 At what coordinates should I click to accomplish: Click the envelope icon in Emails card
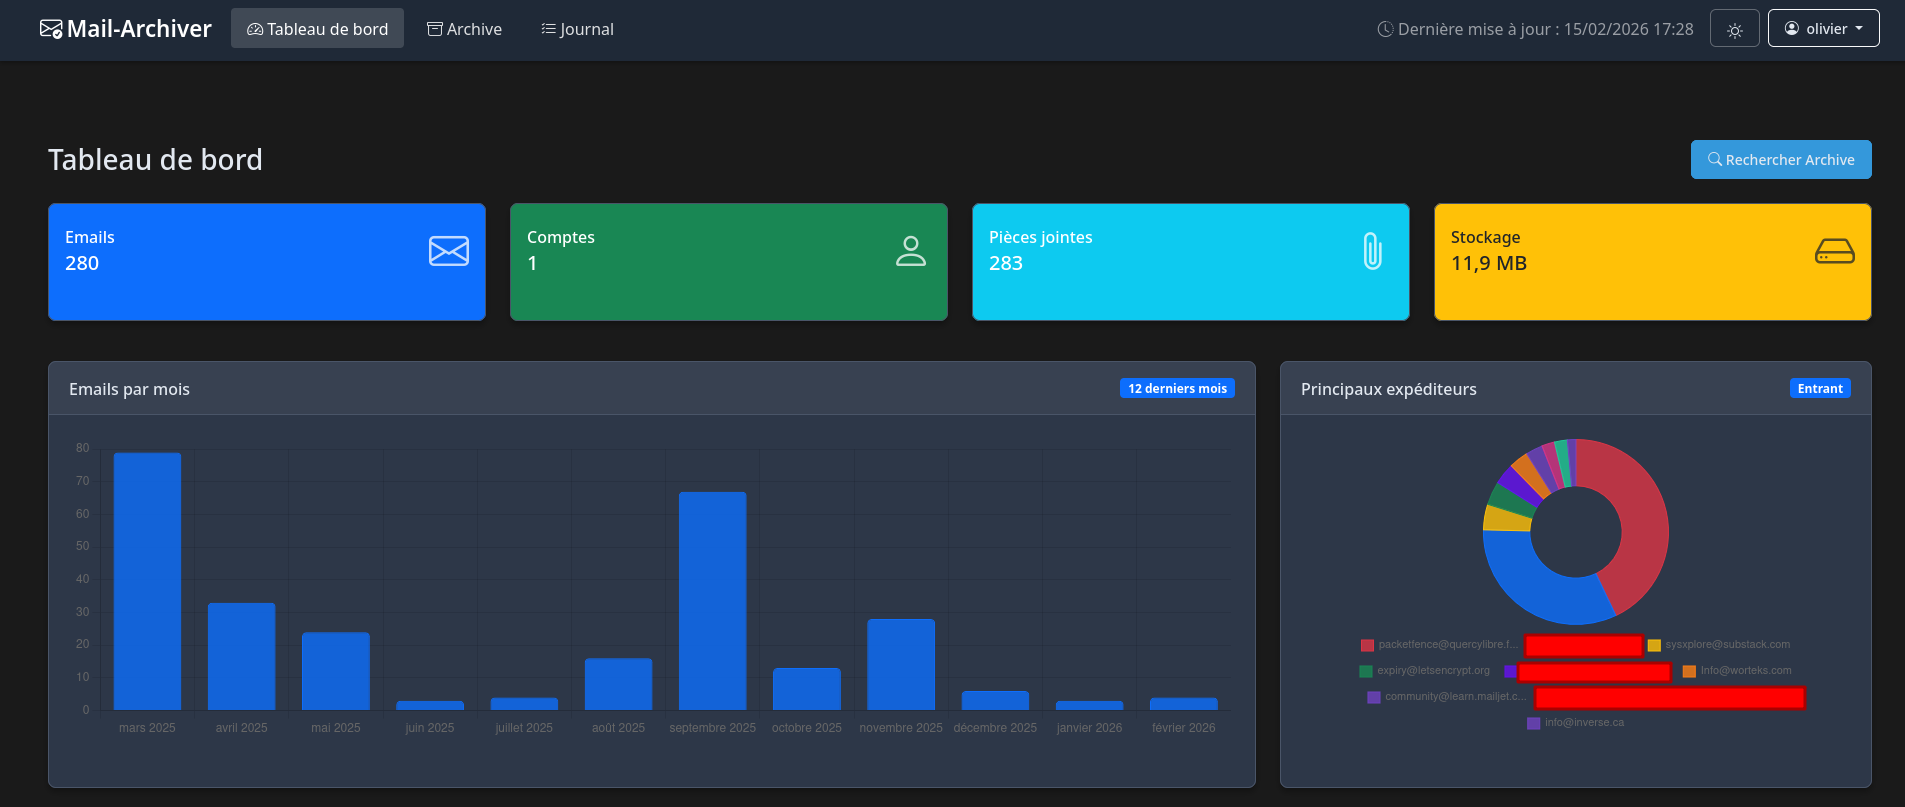tap(449, 251)
